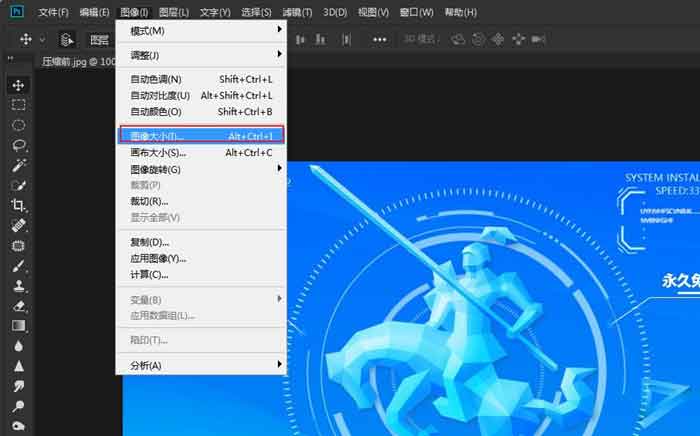Image resolution: width=700 pixels, height=436 pixels.
Task: Open the 滤镜(T) menu
Action: coord(297,12)
